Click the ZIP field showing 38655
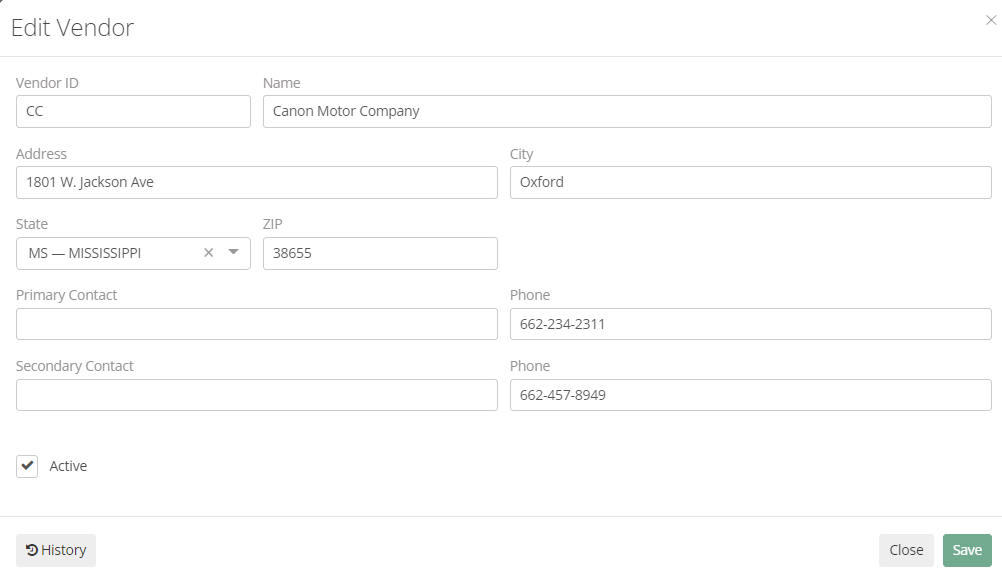The height and width of the screenshot is (582, 1002). click(x=380, y=253)
